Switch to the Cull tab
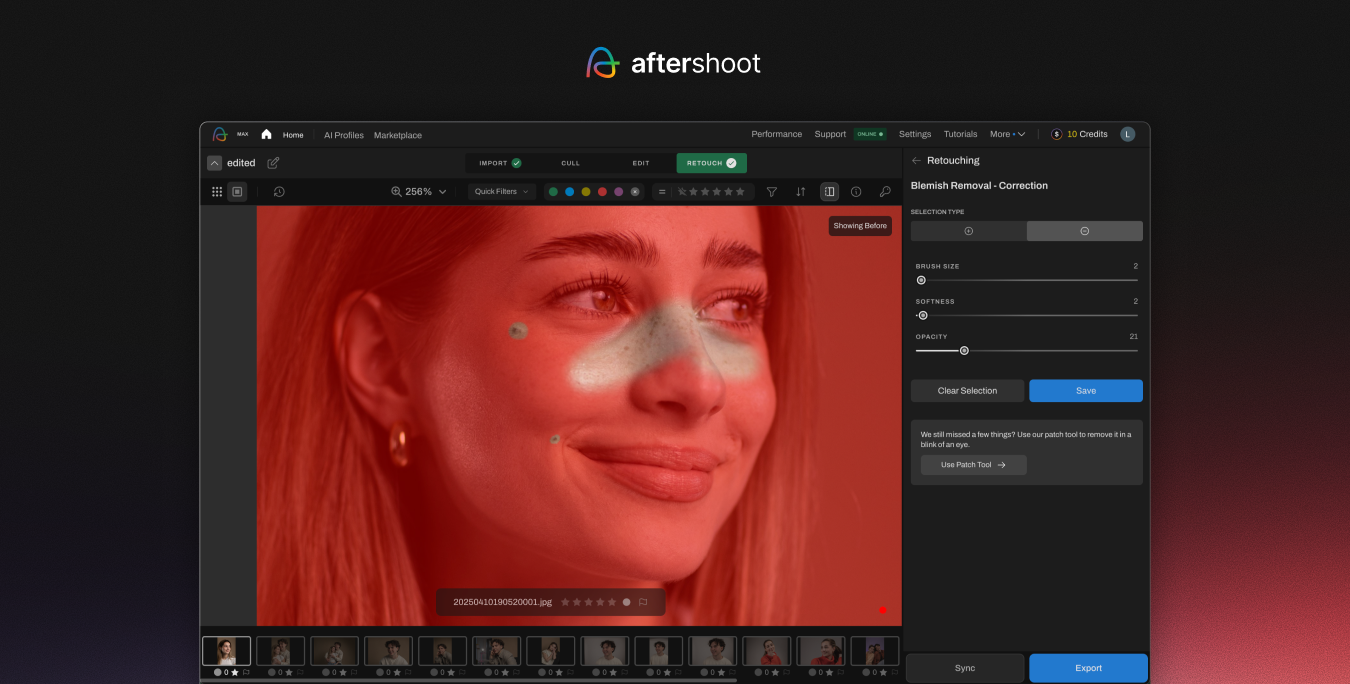The height and width of the screenshot is (684, 1350). pos(570,163)
